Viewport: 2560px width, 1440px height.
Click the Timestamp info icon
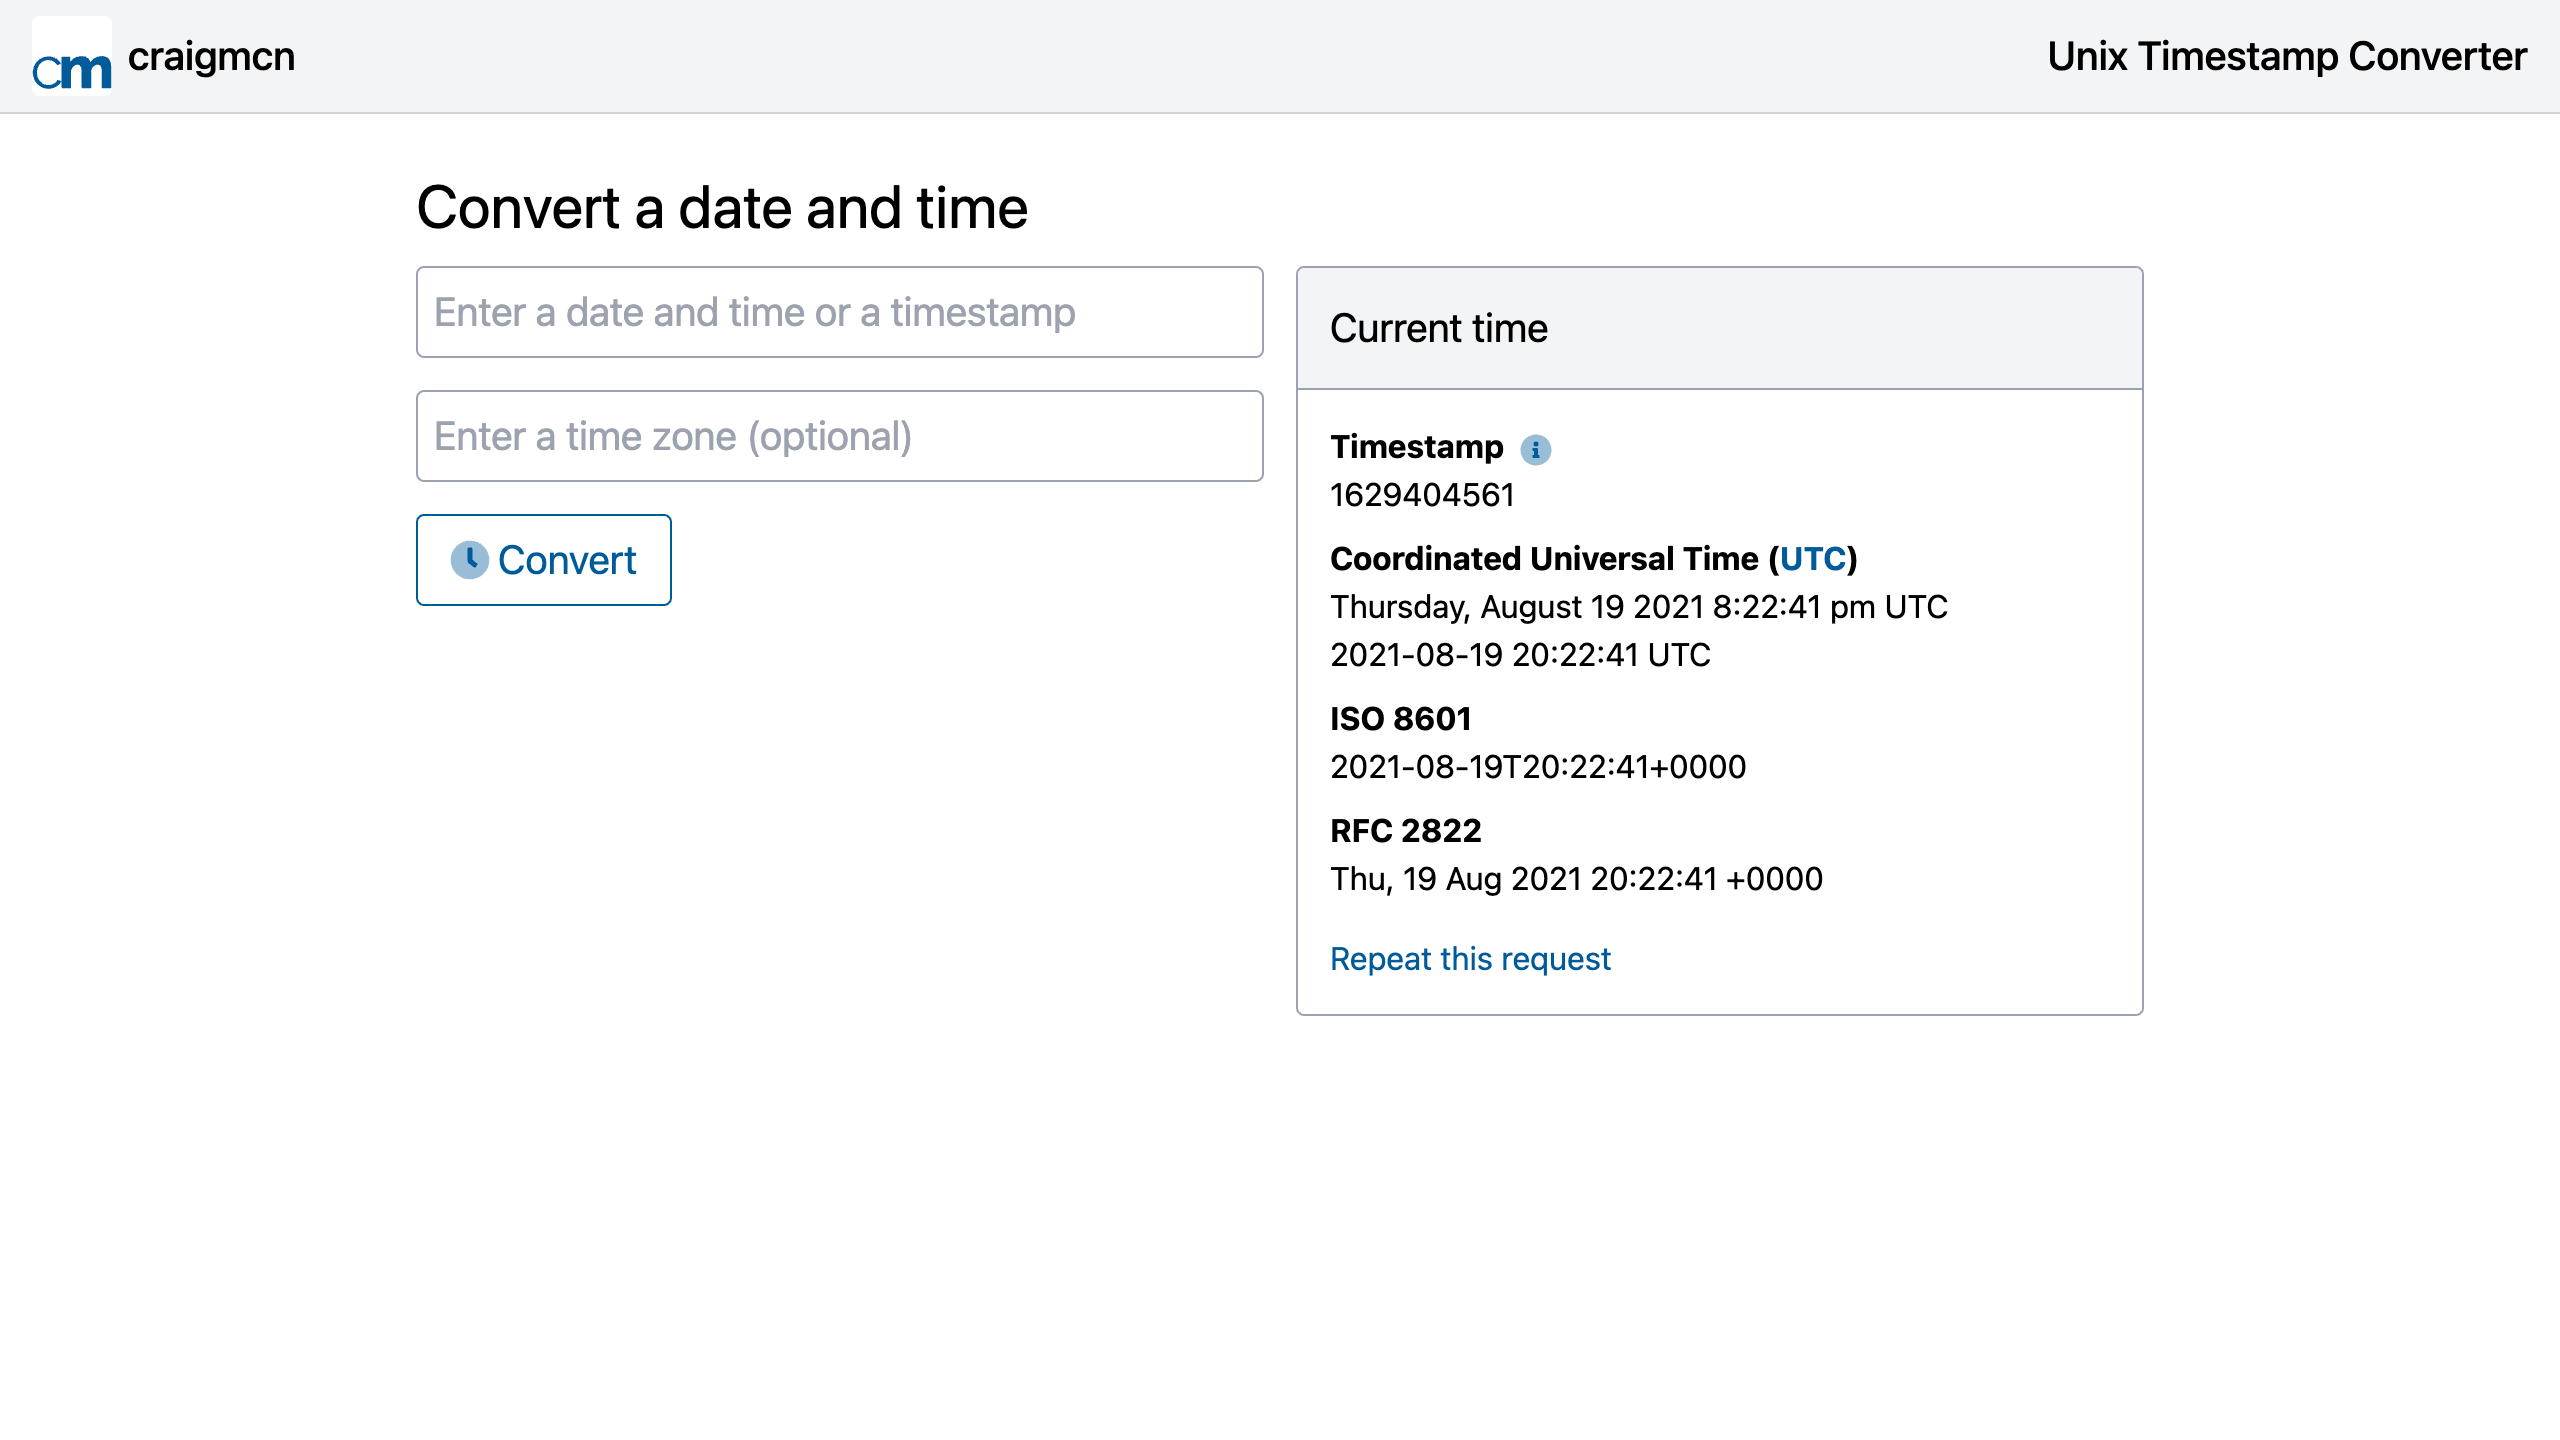point(1536,450)
